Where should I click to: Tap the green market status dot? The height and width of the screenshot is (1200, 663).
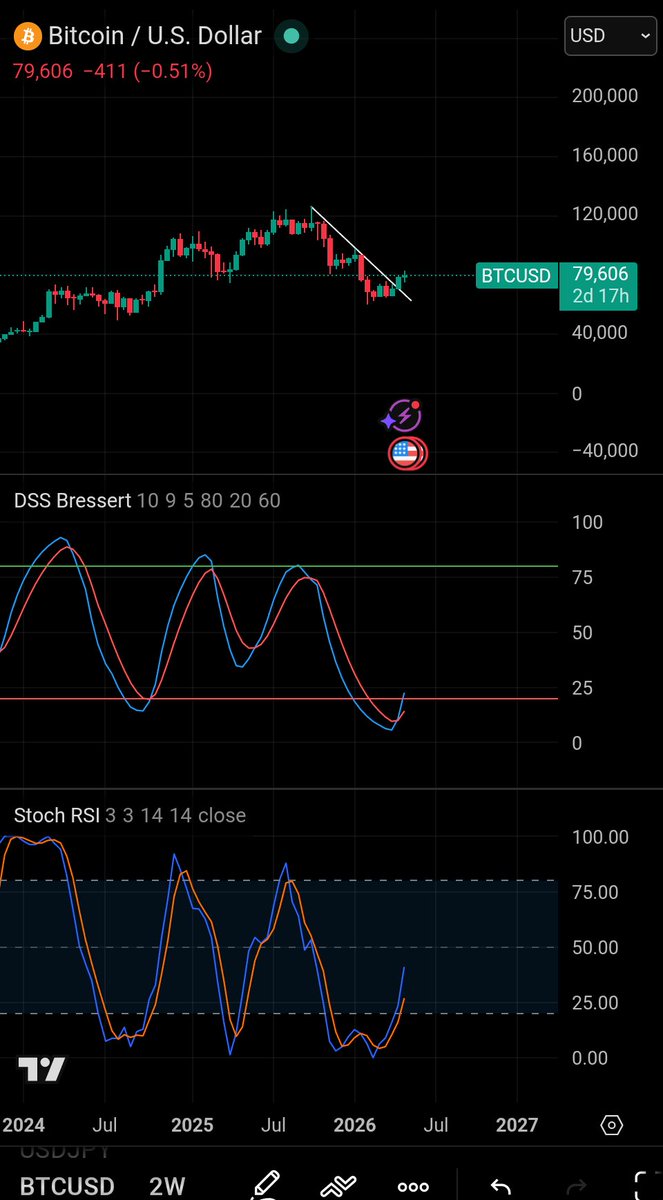coord(291,36)
